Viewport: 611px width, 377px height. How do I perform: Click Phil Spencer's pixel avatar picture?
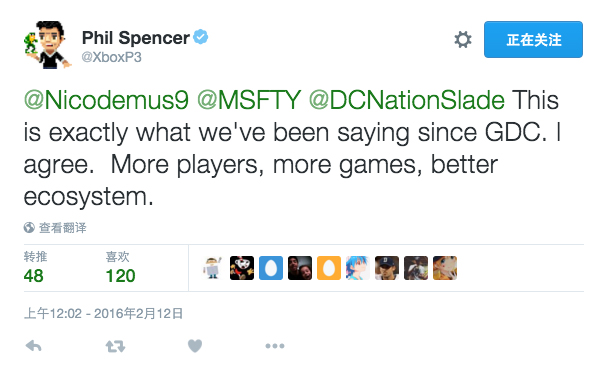coord(48,45)
